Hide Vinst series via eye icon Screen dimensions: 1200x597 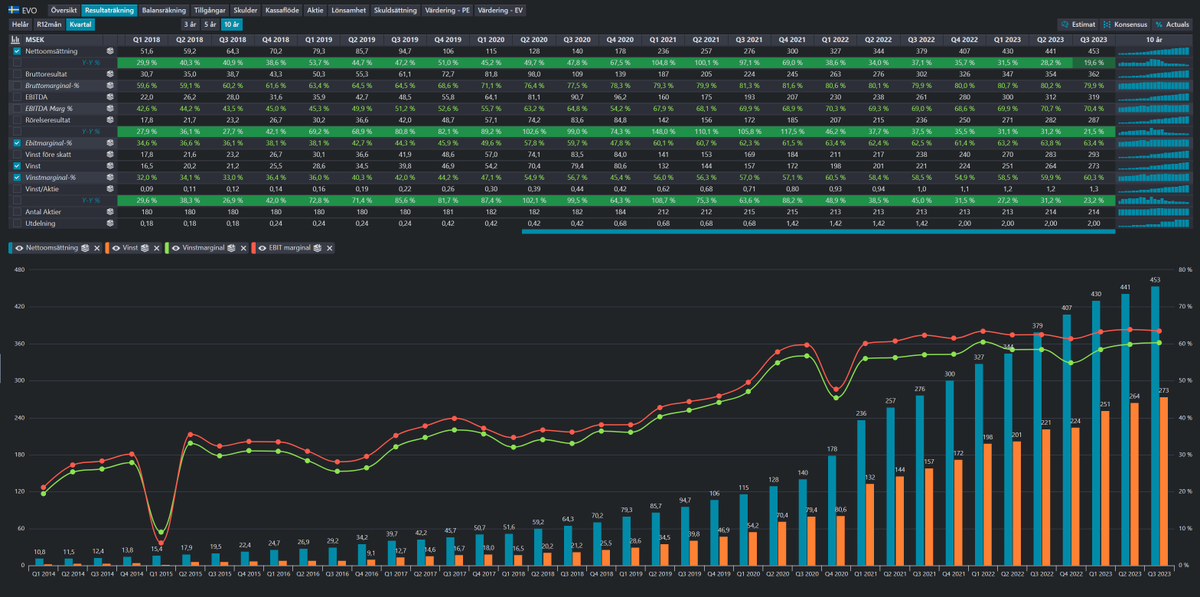point(116,248)
